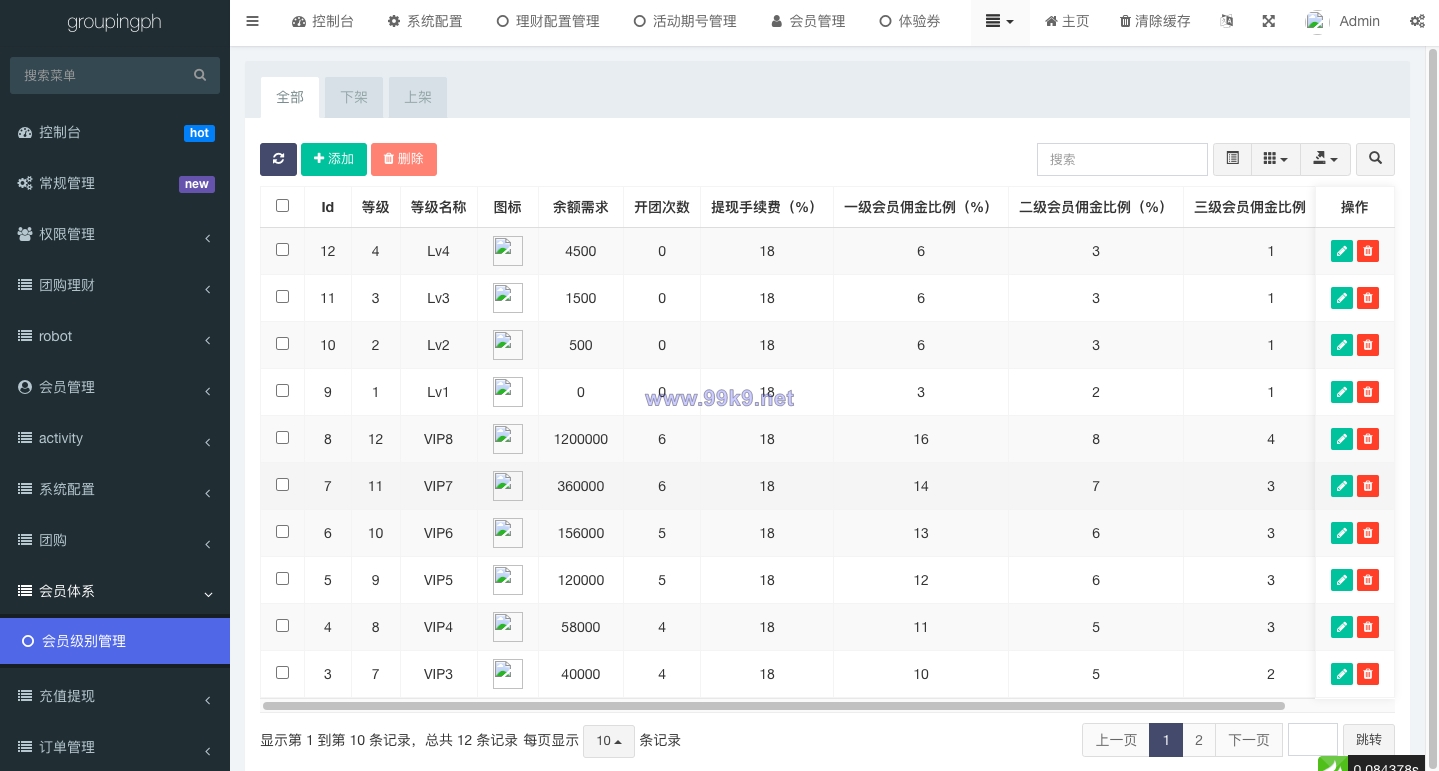Image resolution: width=1439 pixels, height=771 pixels.
Task: Delete the Lv2 row with trash icon
Action: coord(1368,345)
